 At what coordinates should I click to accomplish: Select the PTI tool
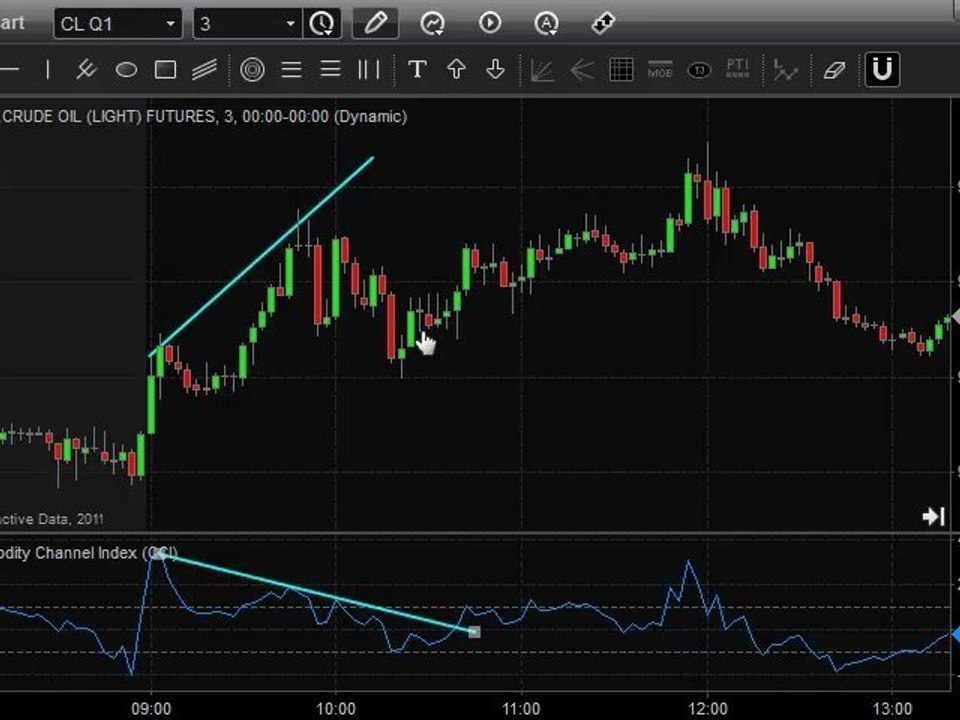tap(738, 69)
